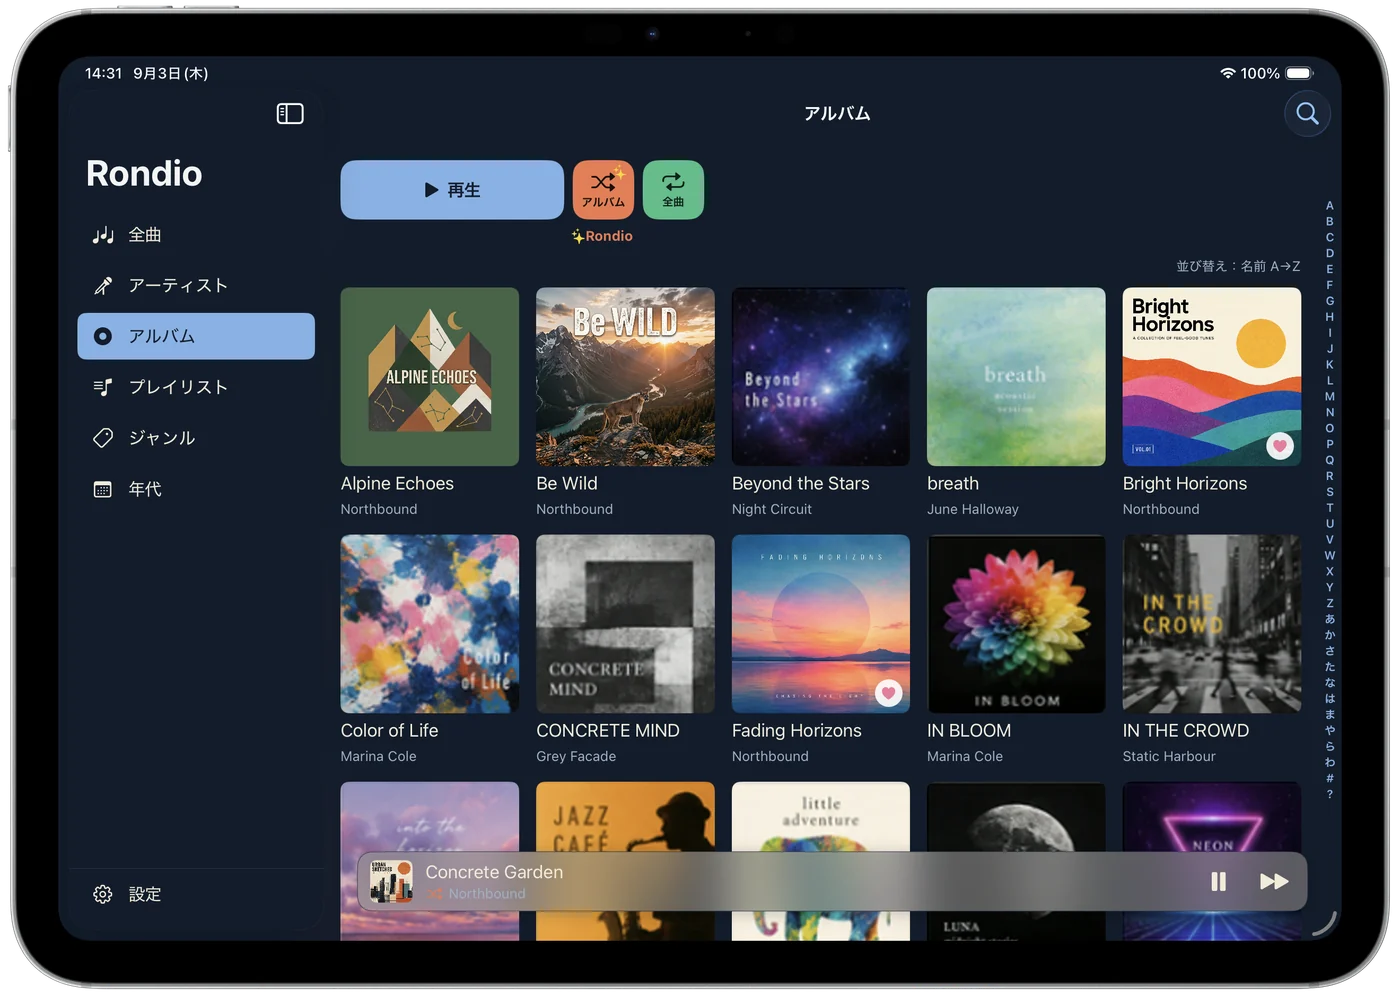The height and width of the screenshot is (997, 1400).
Task: Open the CONCRETE MIND album cover
Action: tap(625, 624)
